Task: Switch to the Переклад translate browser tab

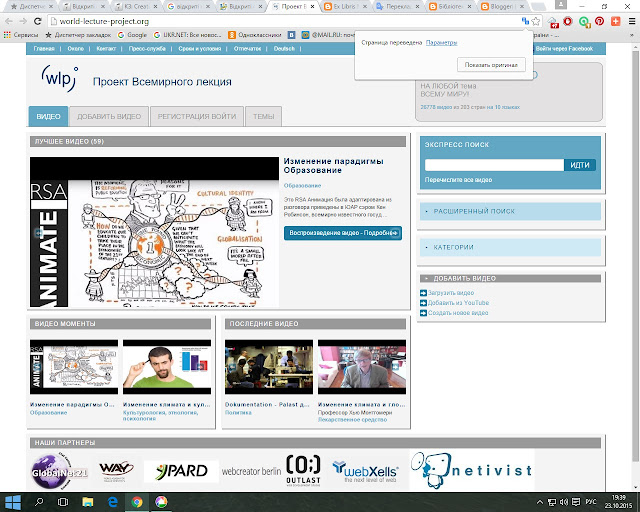Action: (398, 7)
